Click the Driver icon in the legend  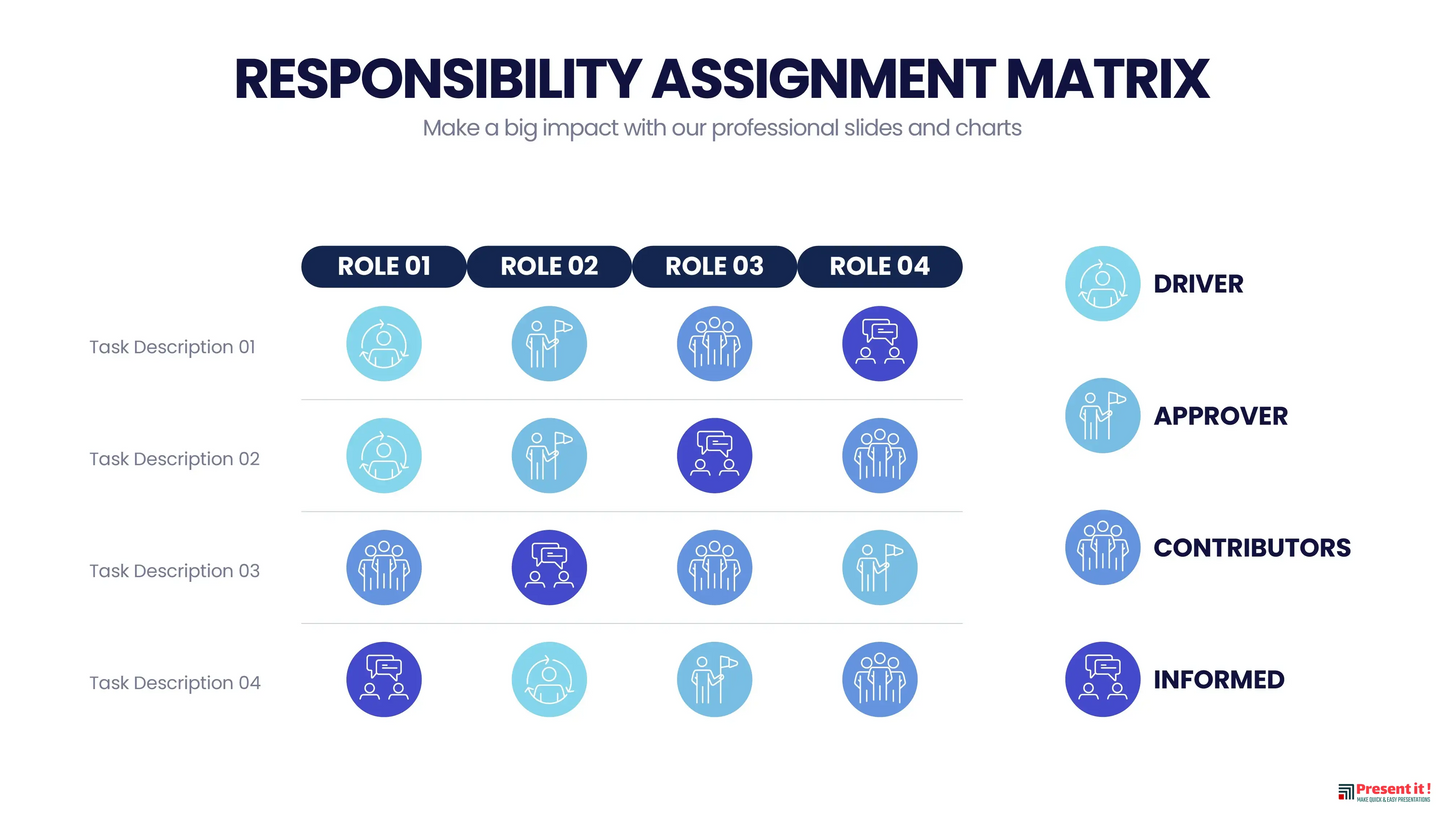pyautogui.click(x=1102, y=284)
